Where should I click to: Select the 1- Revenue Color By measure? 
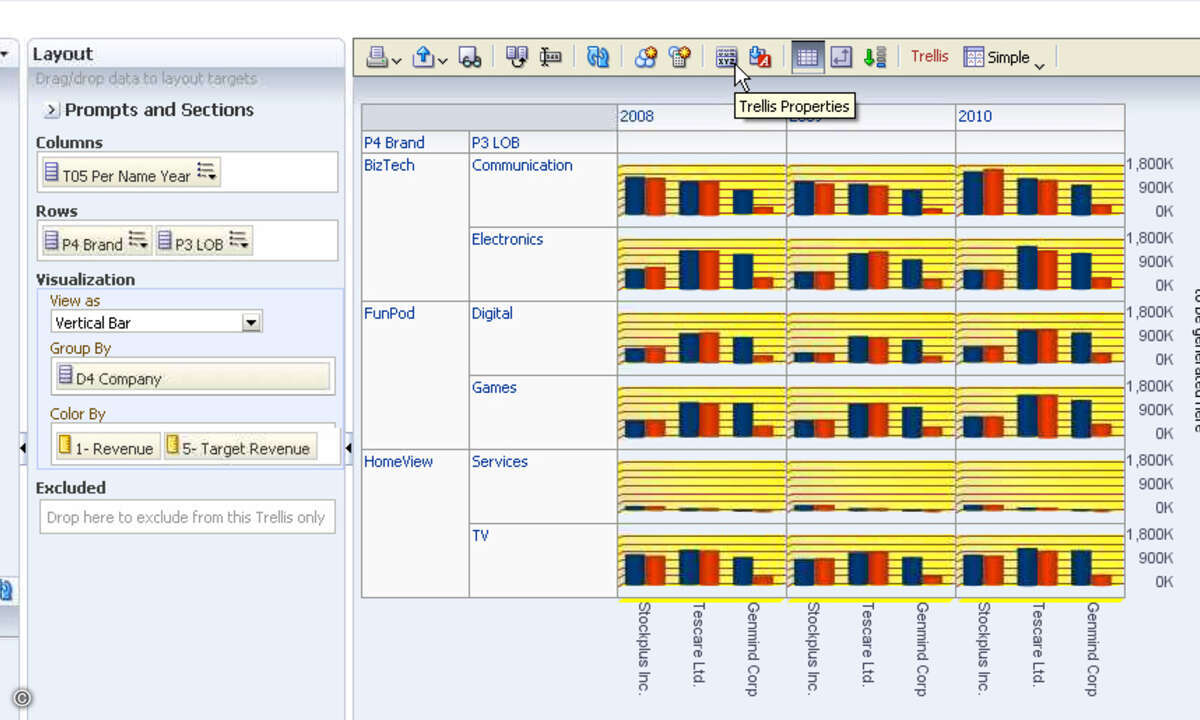click(x=107, y=447)
